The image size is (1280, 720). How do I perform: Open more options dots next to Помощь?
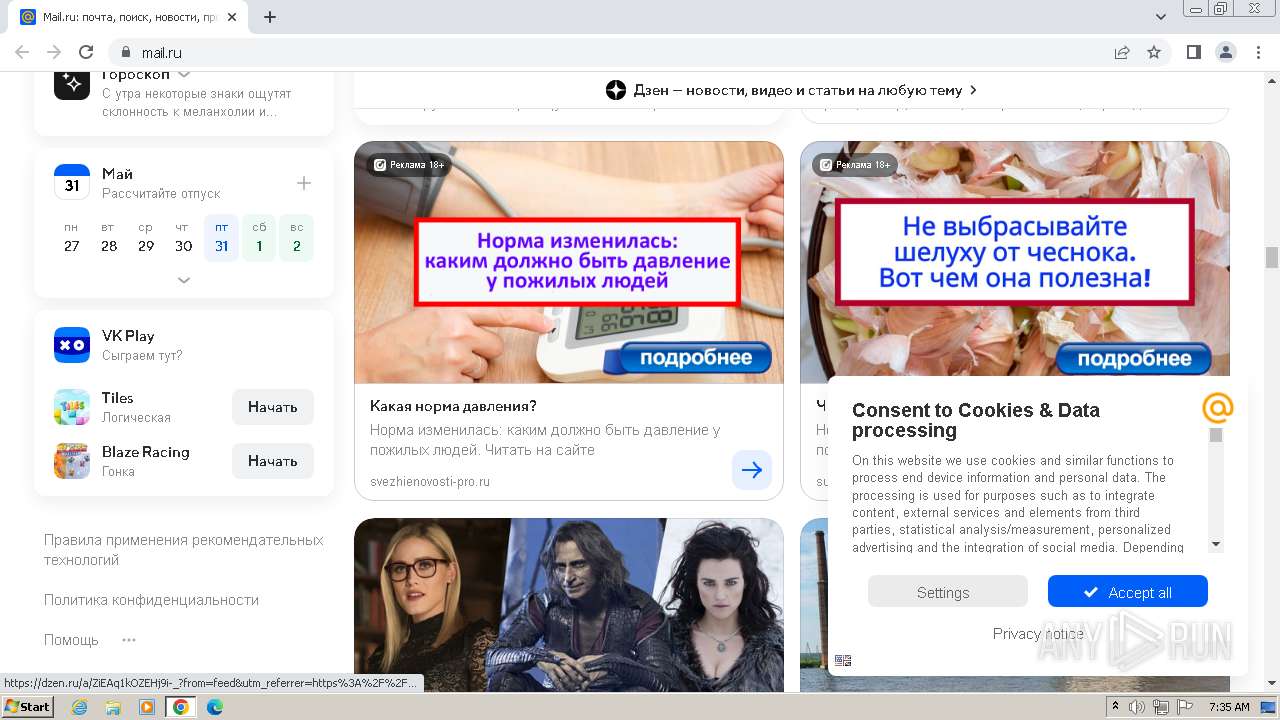point(129,640)
